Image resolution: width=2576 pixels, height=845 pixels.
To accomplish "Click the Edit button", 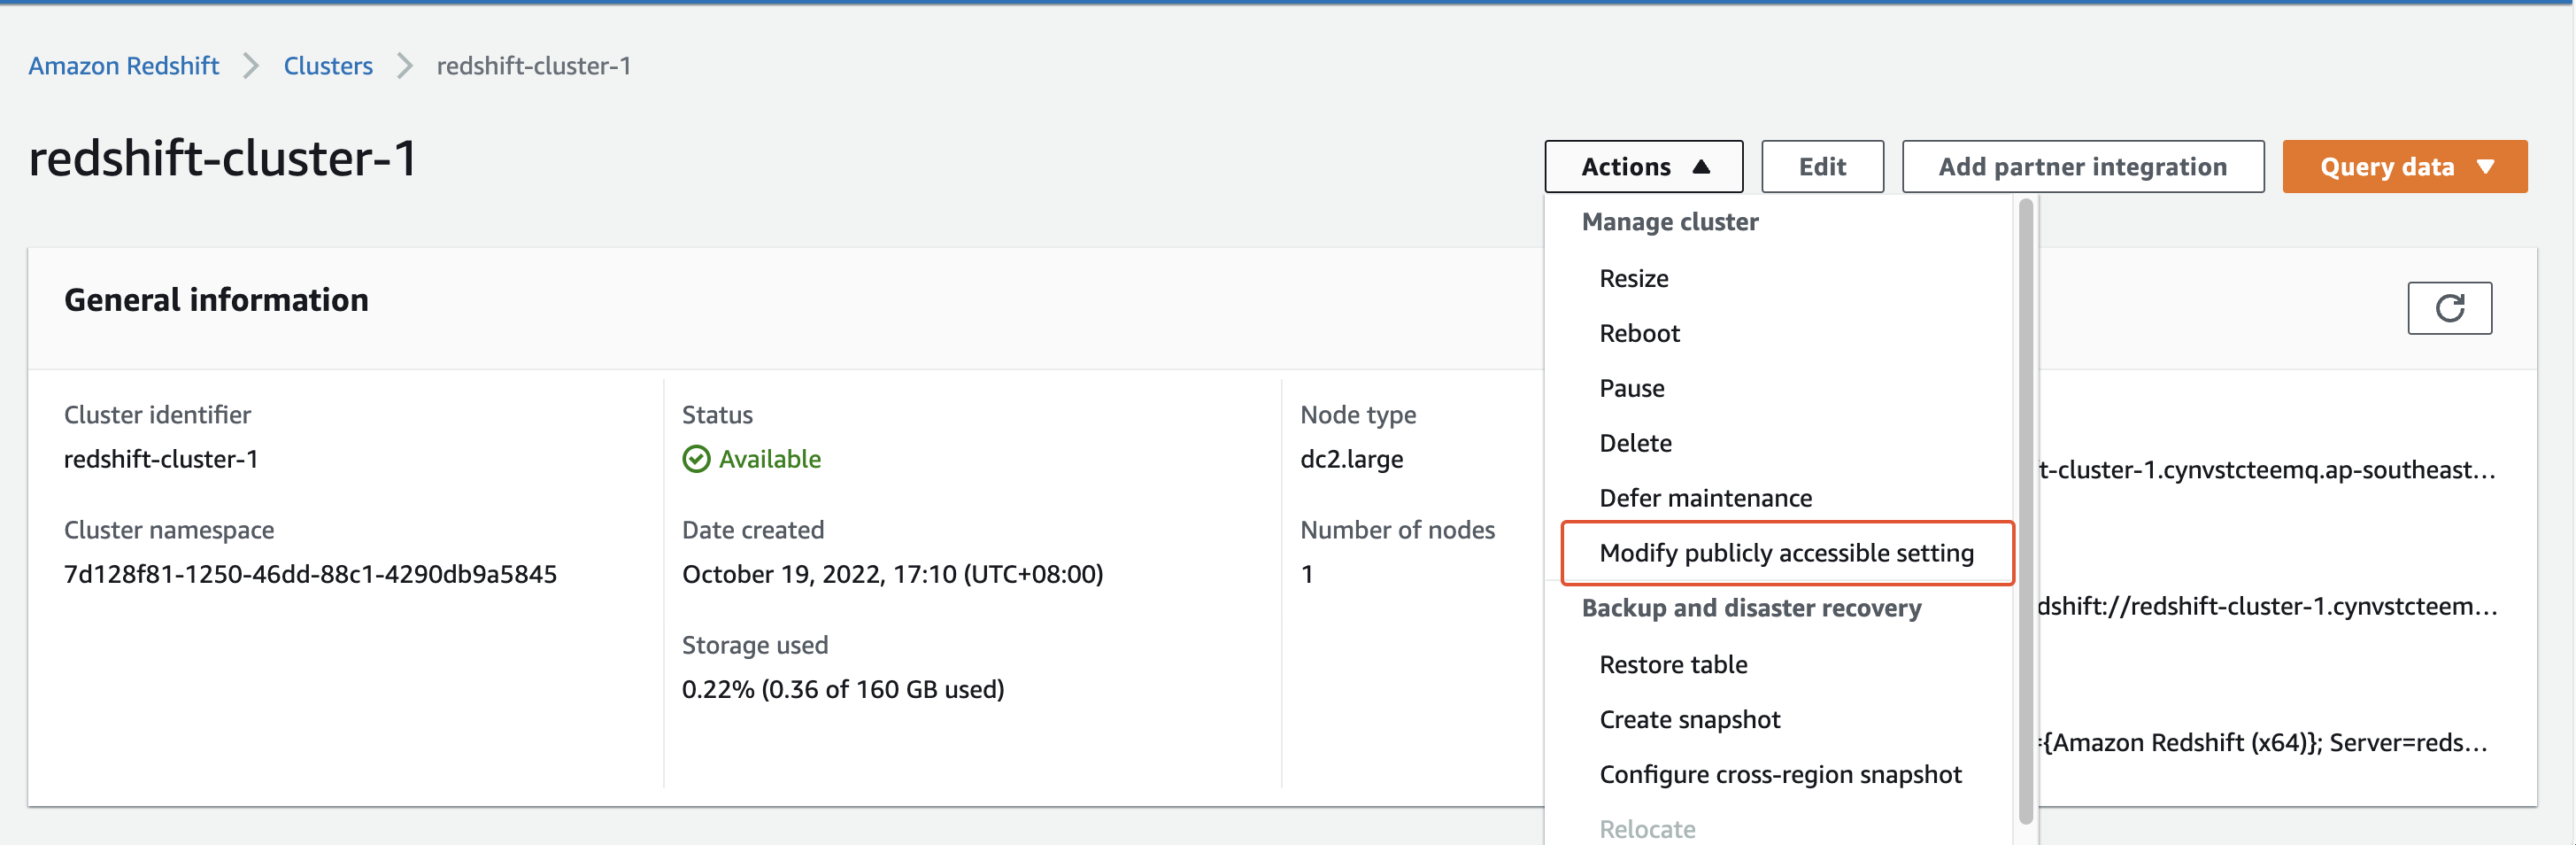I will 1821,167.
